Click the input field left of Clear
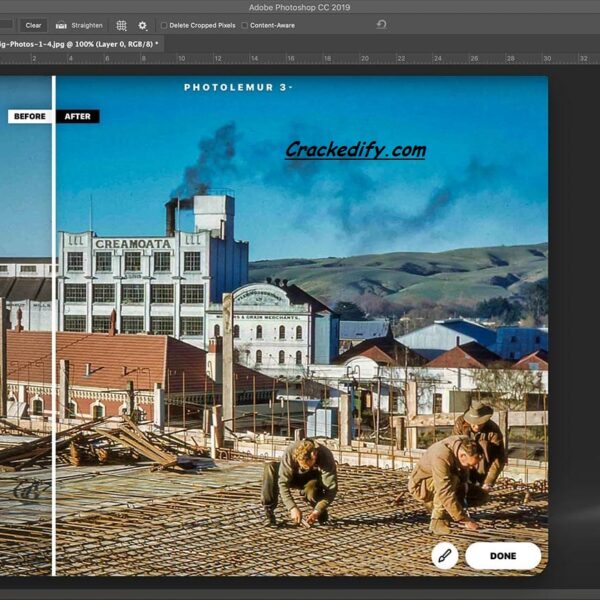This screenshot has width=600, height=600. click(7, 25)
